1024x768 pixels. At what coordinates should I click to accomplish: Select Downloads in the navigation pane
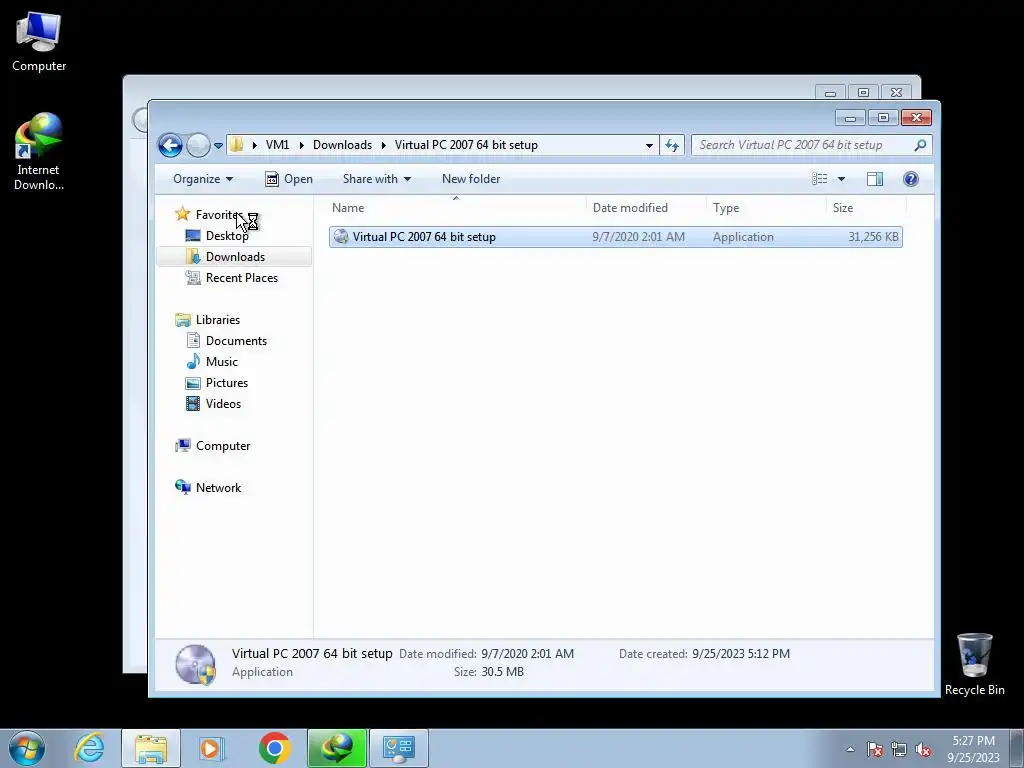click(x=234, y=257)
